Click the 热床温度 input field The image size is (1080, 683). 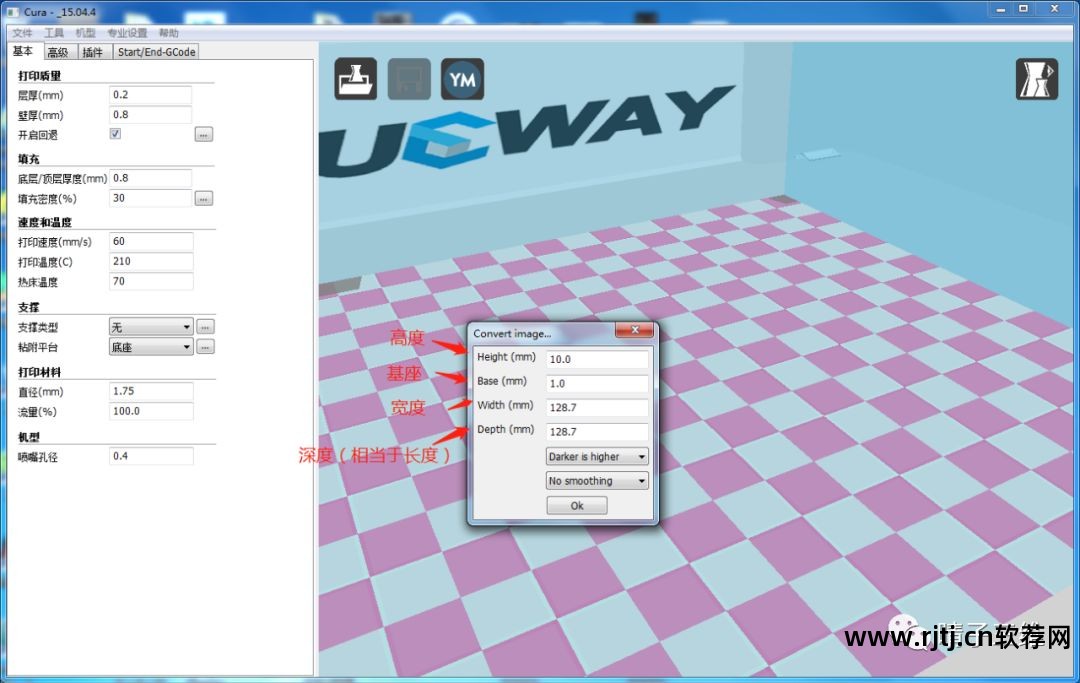pos(151,282)
